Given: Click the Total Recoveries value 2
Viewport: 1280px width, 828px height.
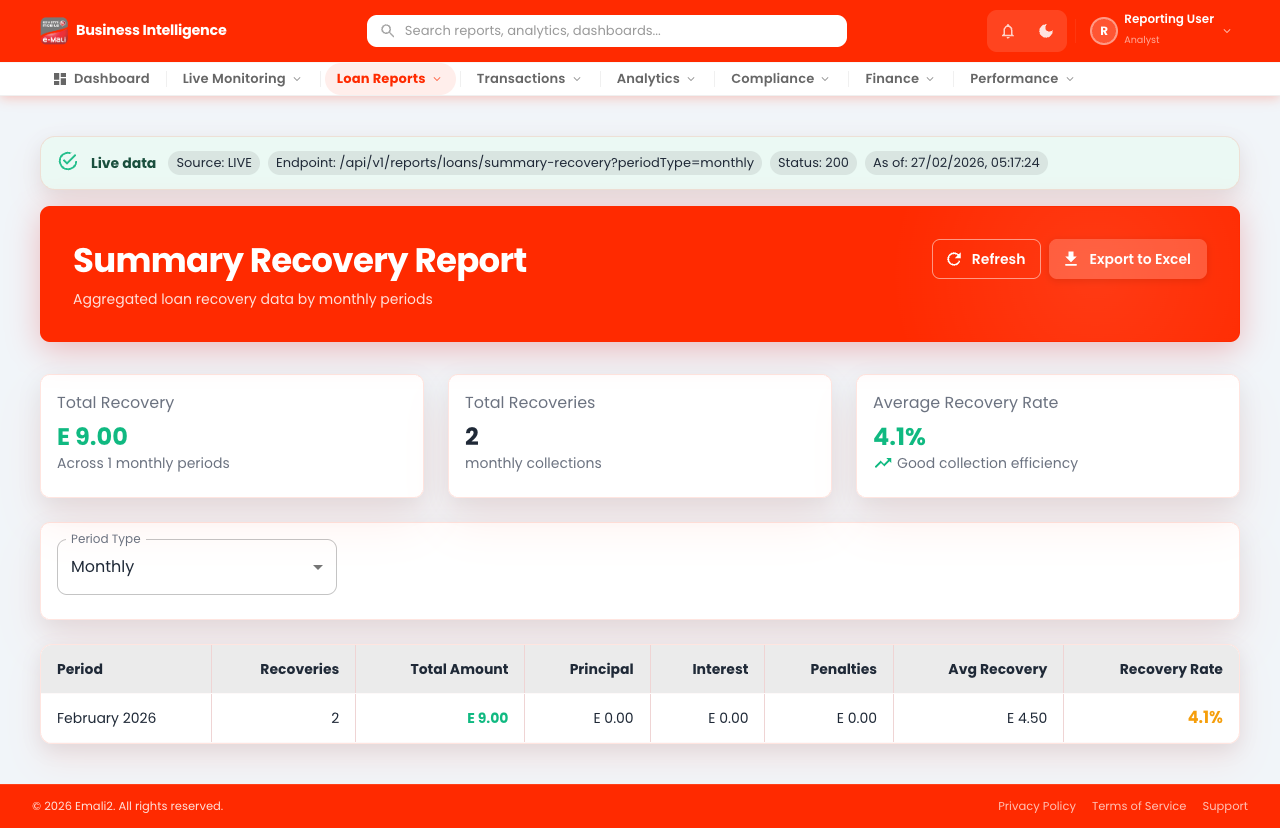Looking at the screenshot, I should point(472,437).
